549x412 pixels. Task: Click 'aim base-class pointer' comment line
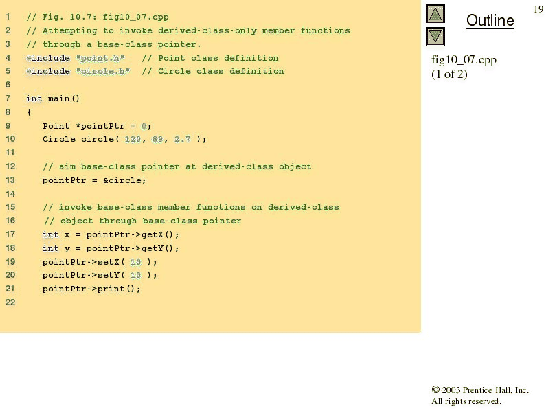(177, 166)
